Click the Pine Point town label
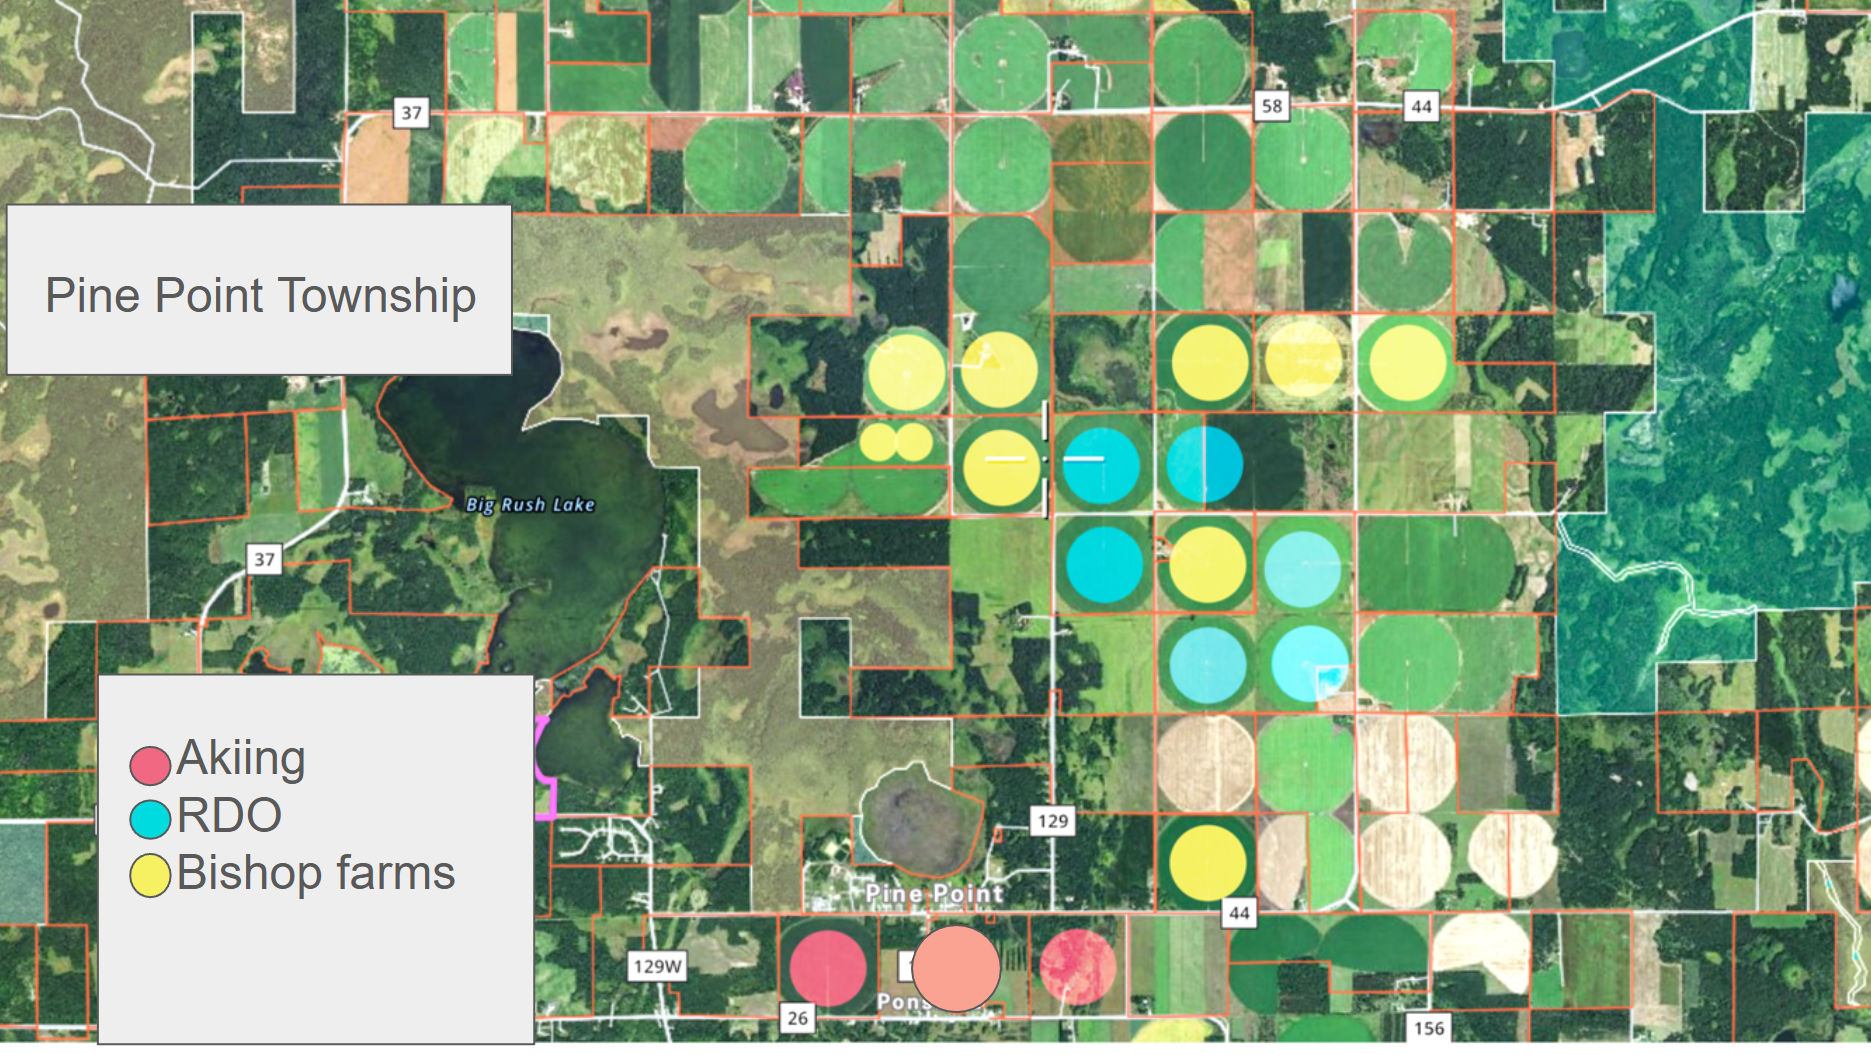 934,893
